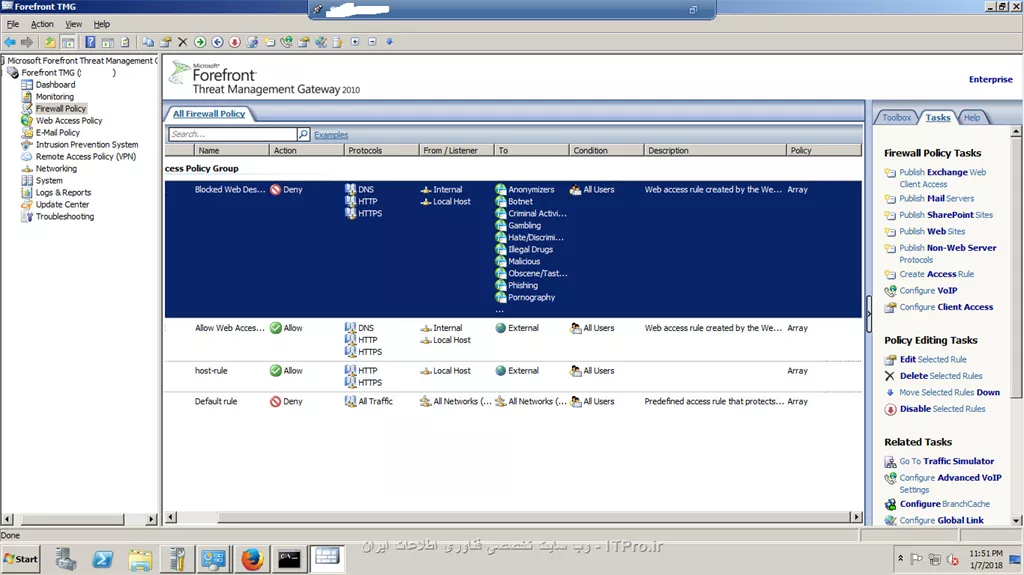Click the up one level folder icon
Image resolution: width=1024 pixels, height=575 pixels.
[x=50, y=42]
